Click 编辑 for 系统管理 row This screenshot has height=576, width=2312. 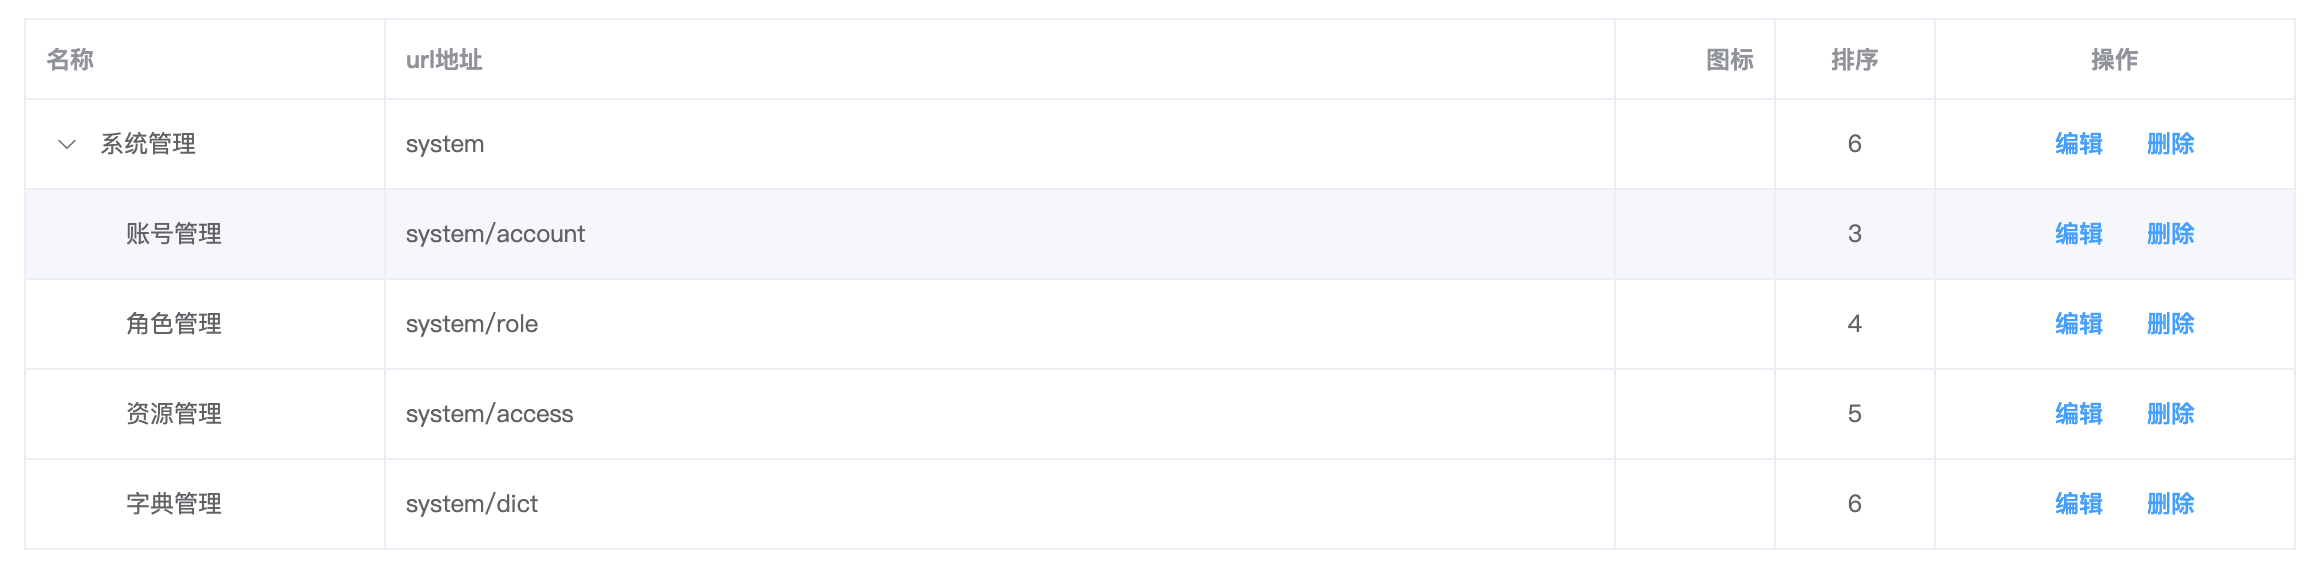pos(2079,144)
